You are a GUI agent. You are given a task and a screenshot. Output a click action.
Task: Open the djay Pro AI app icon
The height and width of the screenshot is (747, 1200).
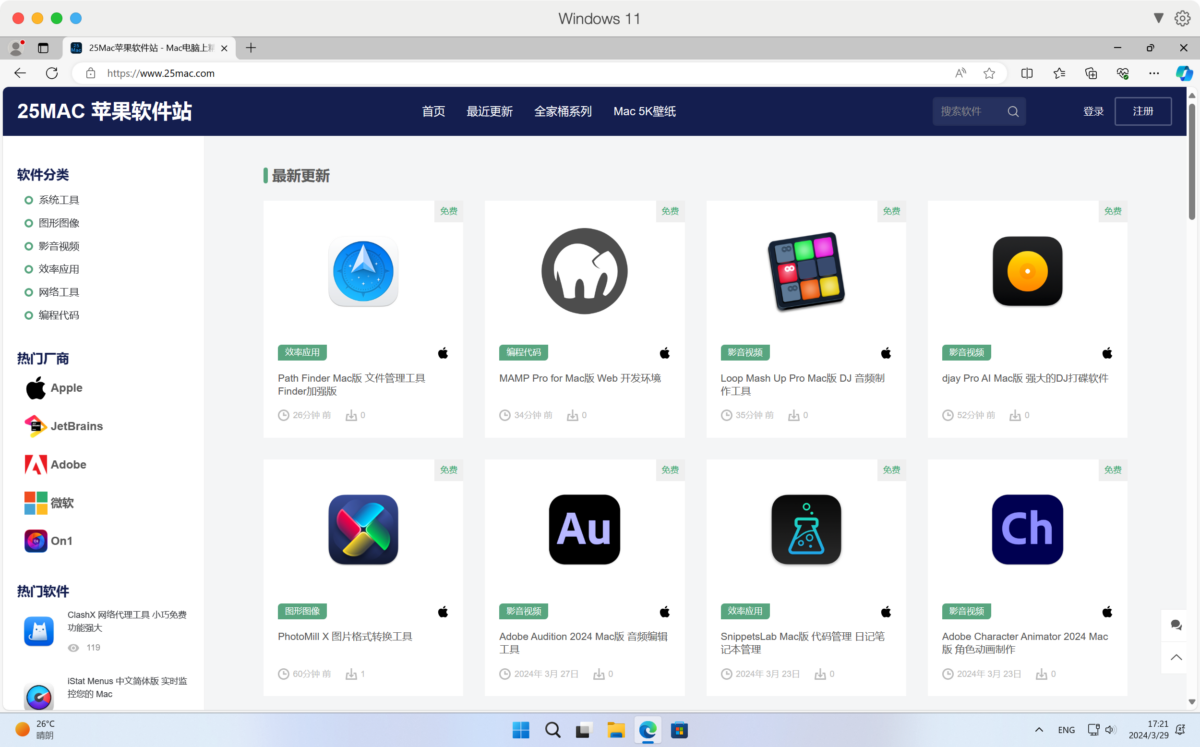point(1027,271)
